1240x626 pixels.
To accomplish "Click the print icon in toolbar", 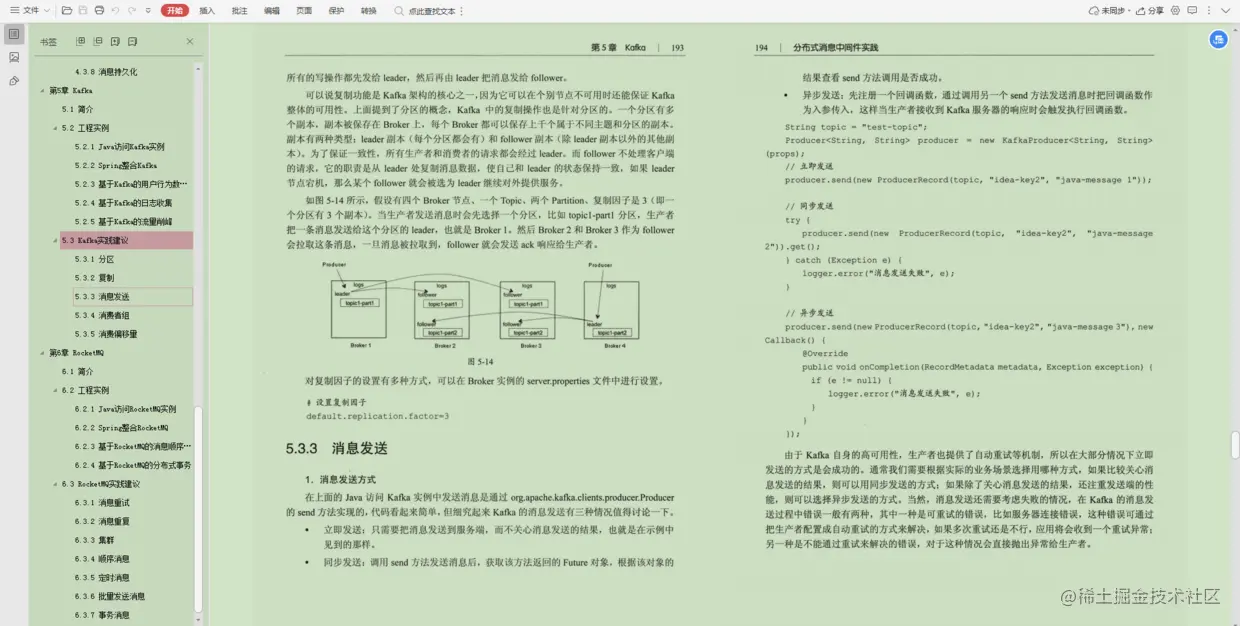I will coord(99,10).
